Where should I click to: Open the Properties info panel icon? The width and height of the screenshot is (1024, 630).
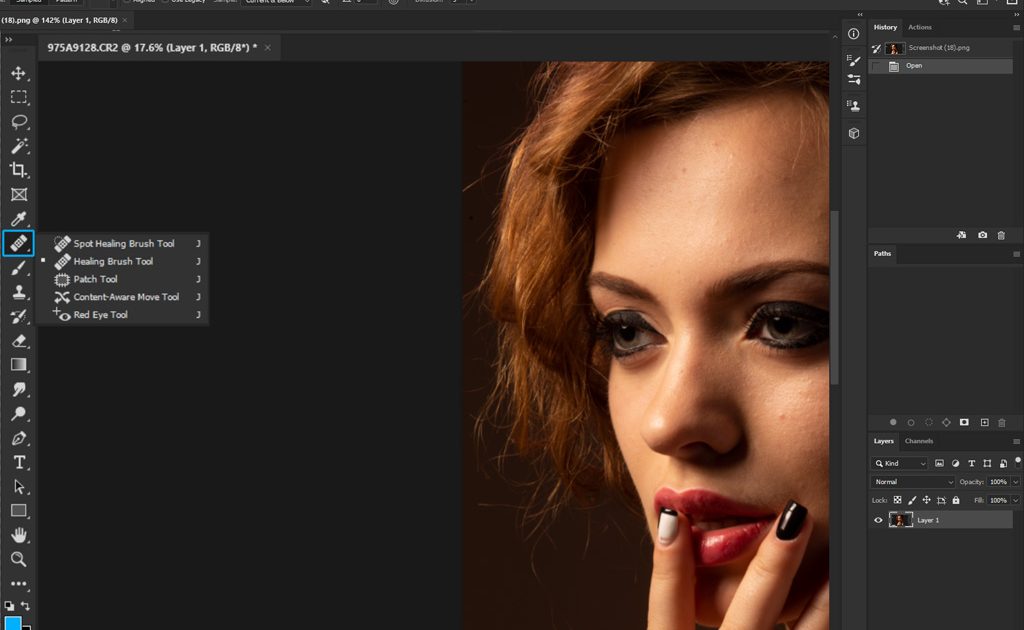tap(854, 34)
